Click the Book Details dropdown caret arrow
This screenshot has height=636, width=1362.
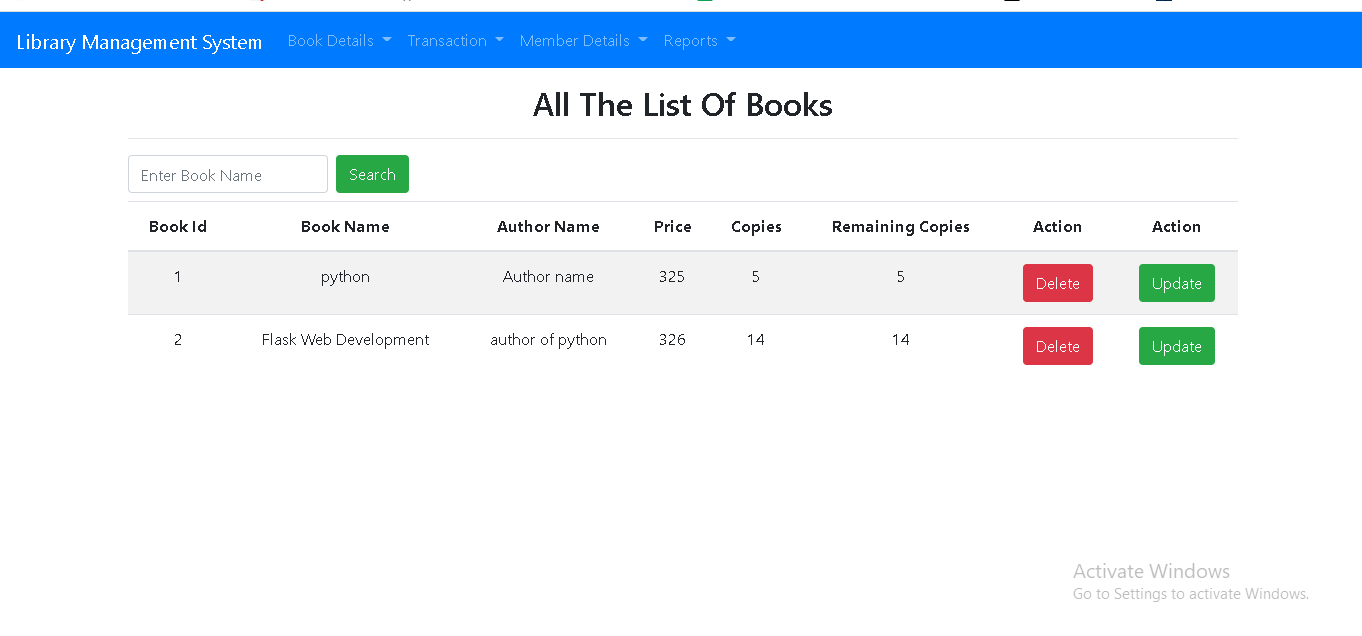tap(386, 41)
